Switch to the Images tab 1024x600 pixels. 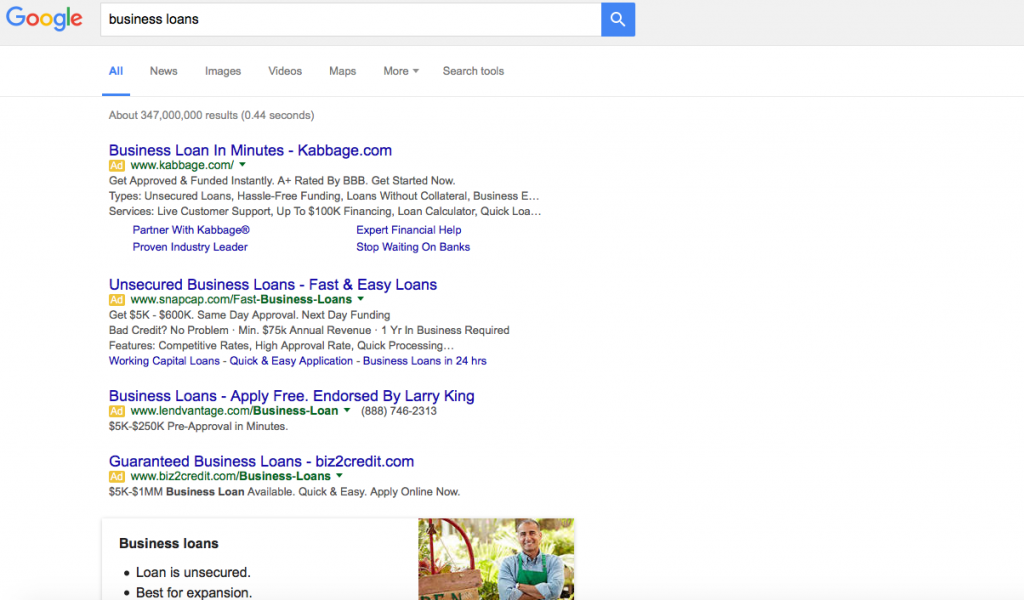[x=222, y=71]
